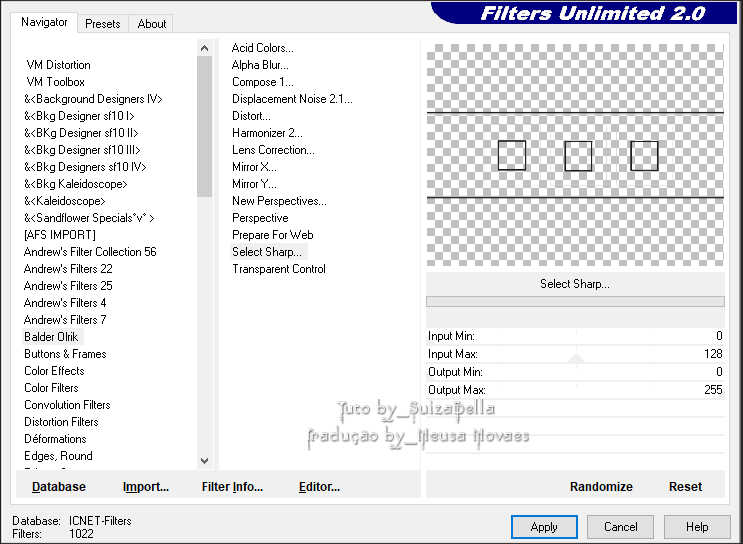Open Filter Info...
This screenshot has width=743, height=544.
(x=232, y=487)
